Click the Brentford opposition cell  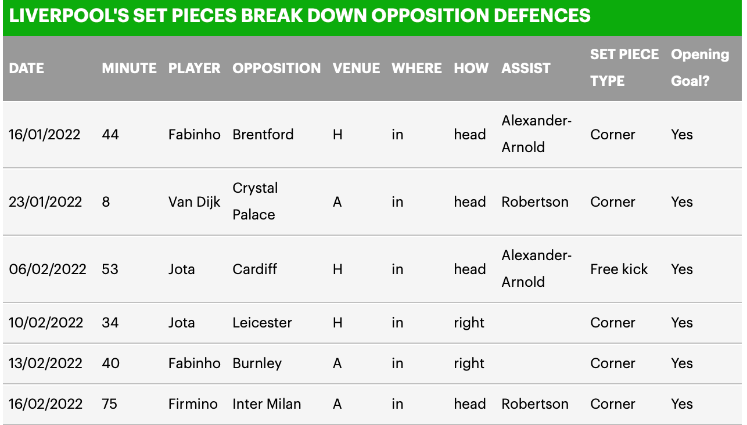click(263, 134)
